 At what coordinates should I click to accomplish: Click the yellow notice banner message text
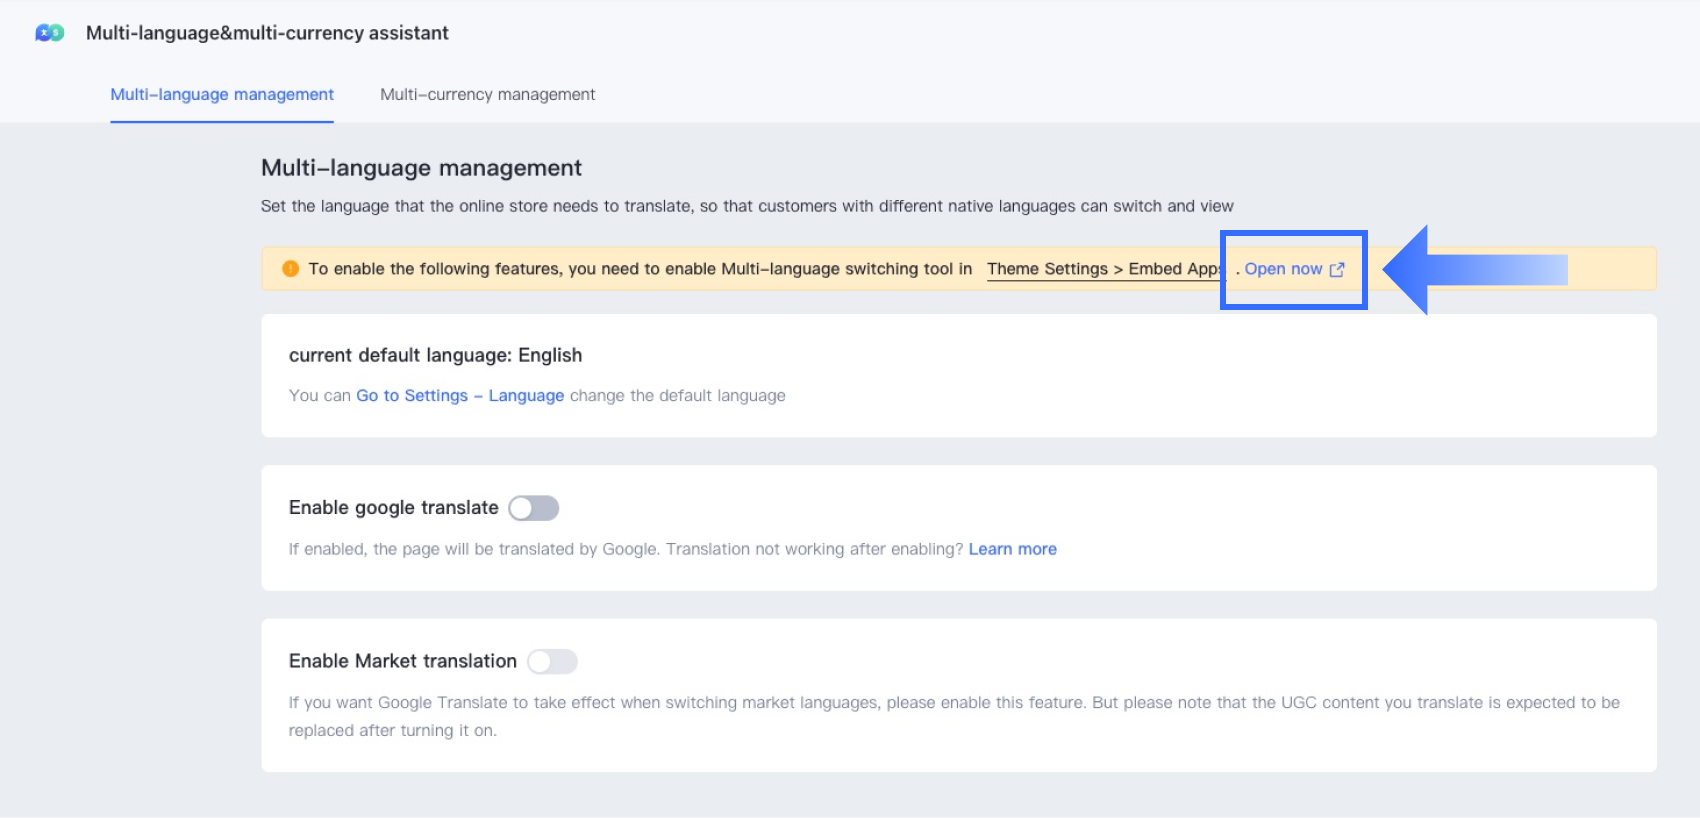pos(640,269)
